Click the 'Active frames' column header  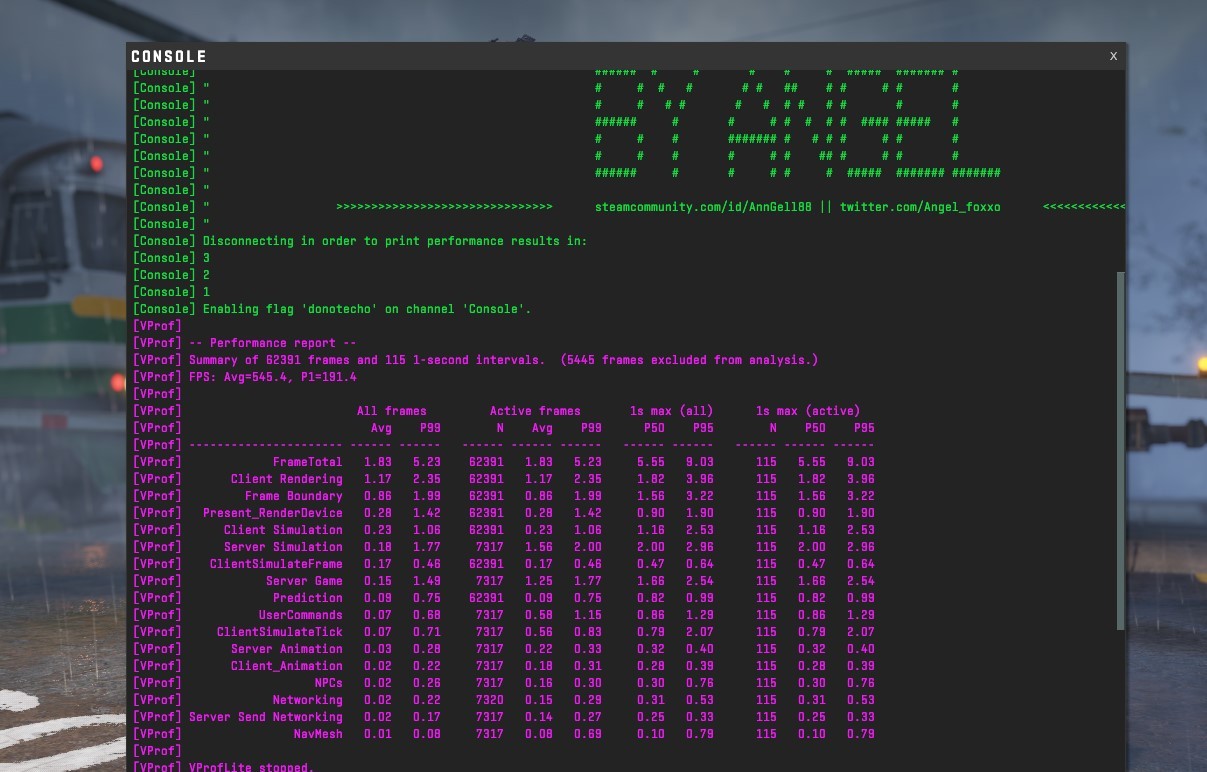pos(535,411)
